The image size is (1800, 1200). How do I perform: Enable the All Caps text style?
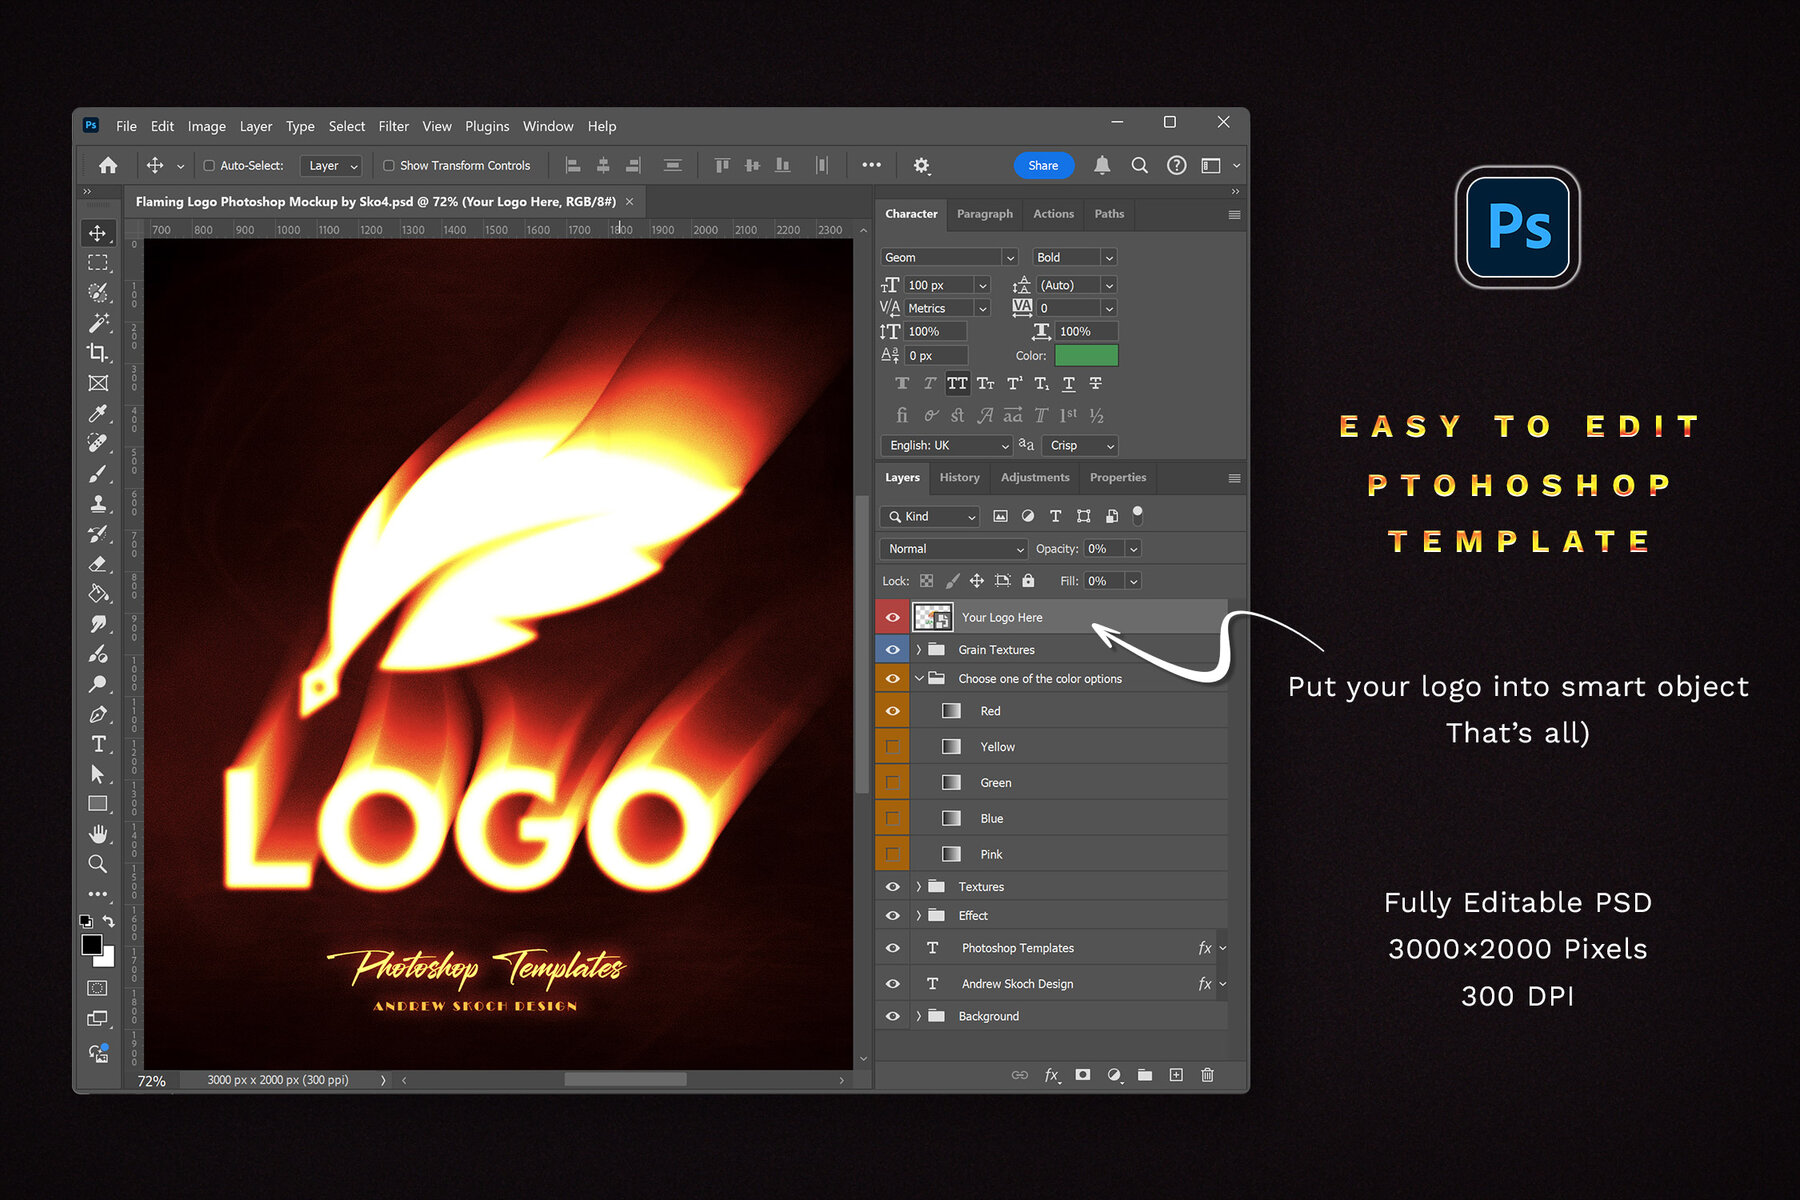[x=957, y=383]
